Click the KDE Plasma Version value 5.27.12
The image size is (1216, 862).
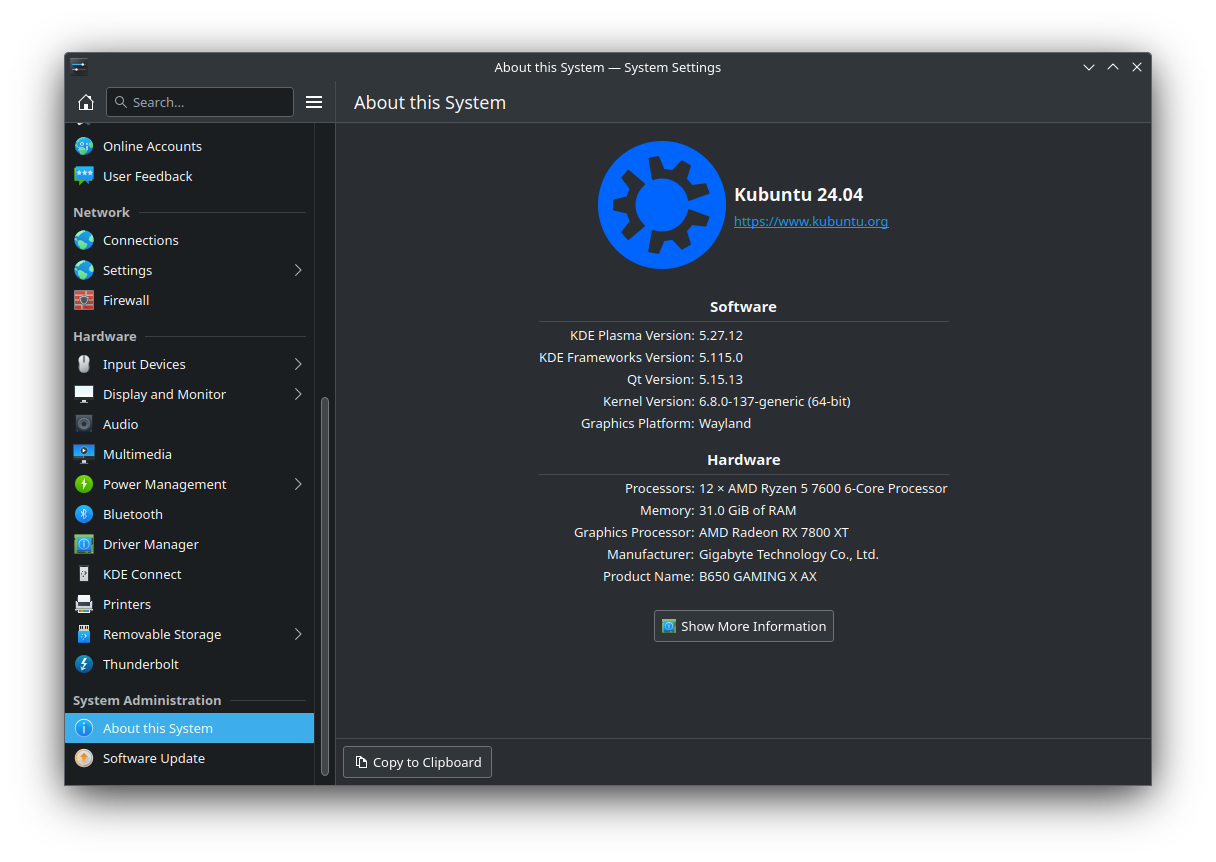[x=721, y=335]
